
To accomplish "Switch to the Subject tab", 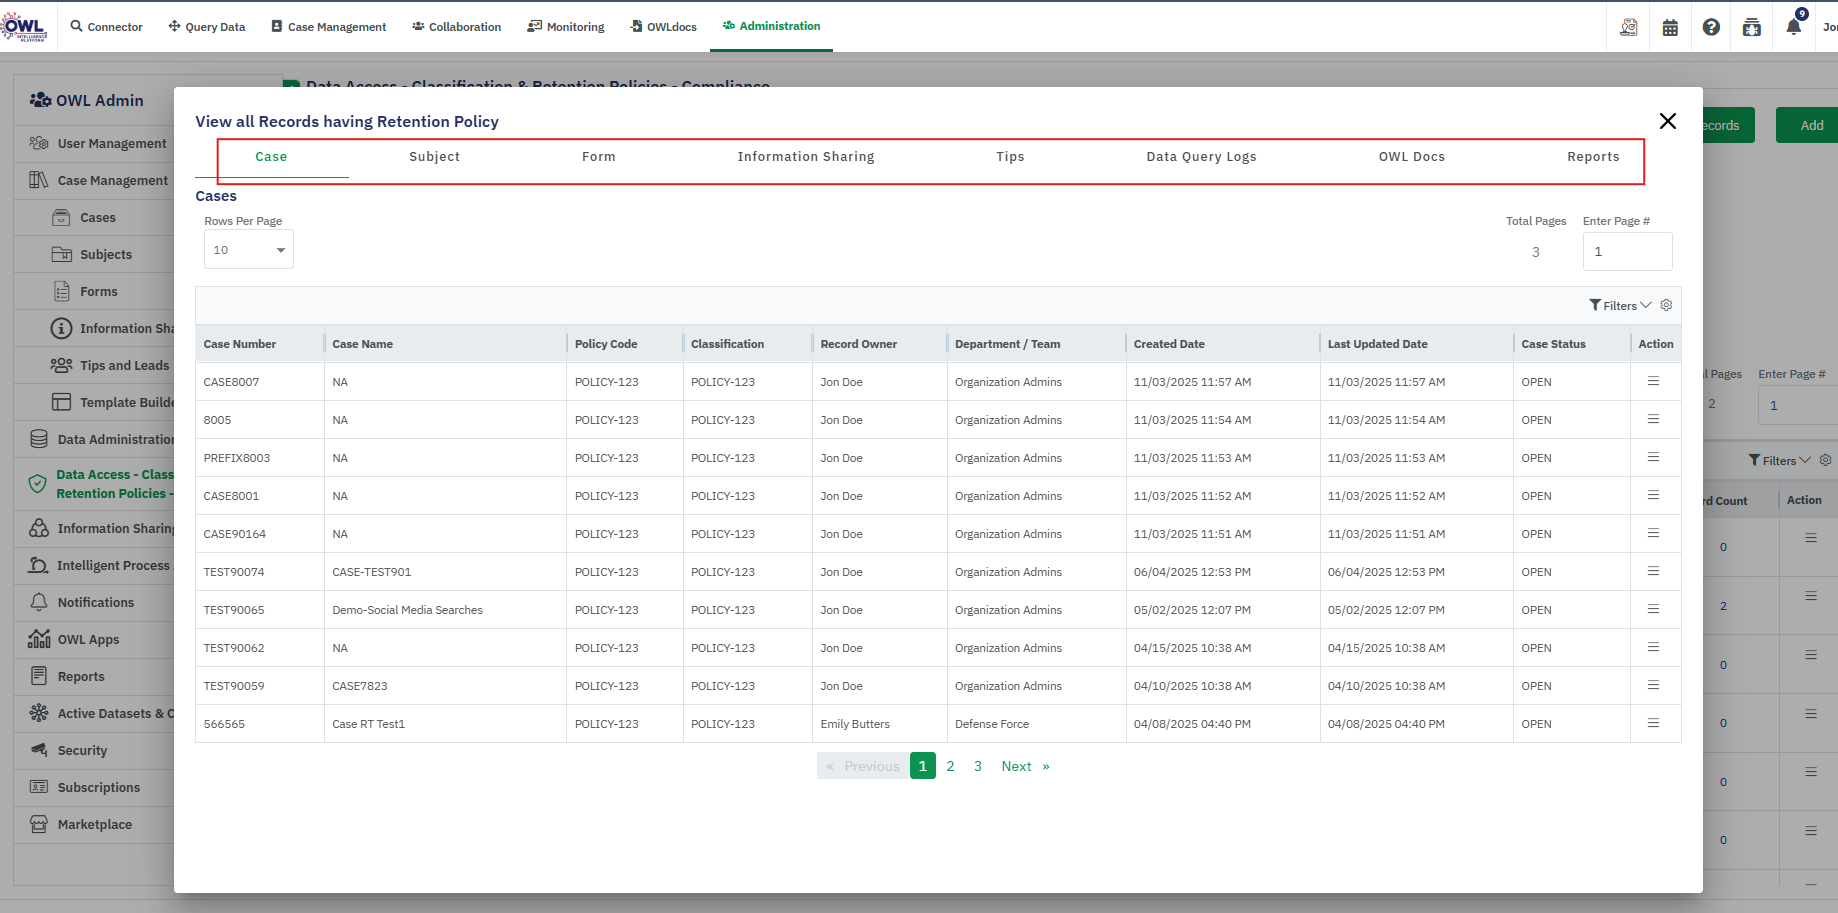I will (x=434, y=157).
